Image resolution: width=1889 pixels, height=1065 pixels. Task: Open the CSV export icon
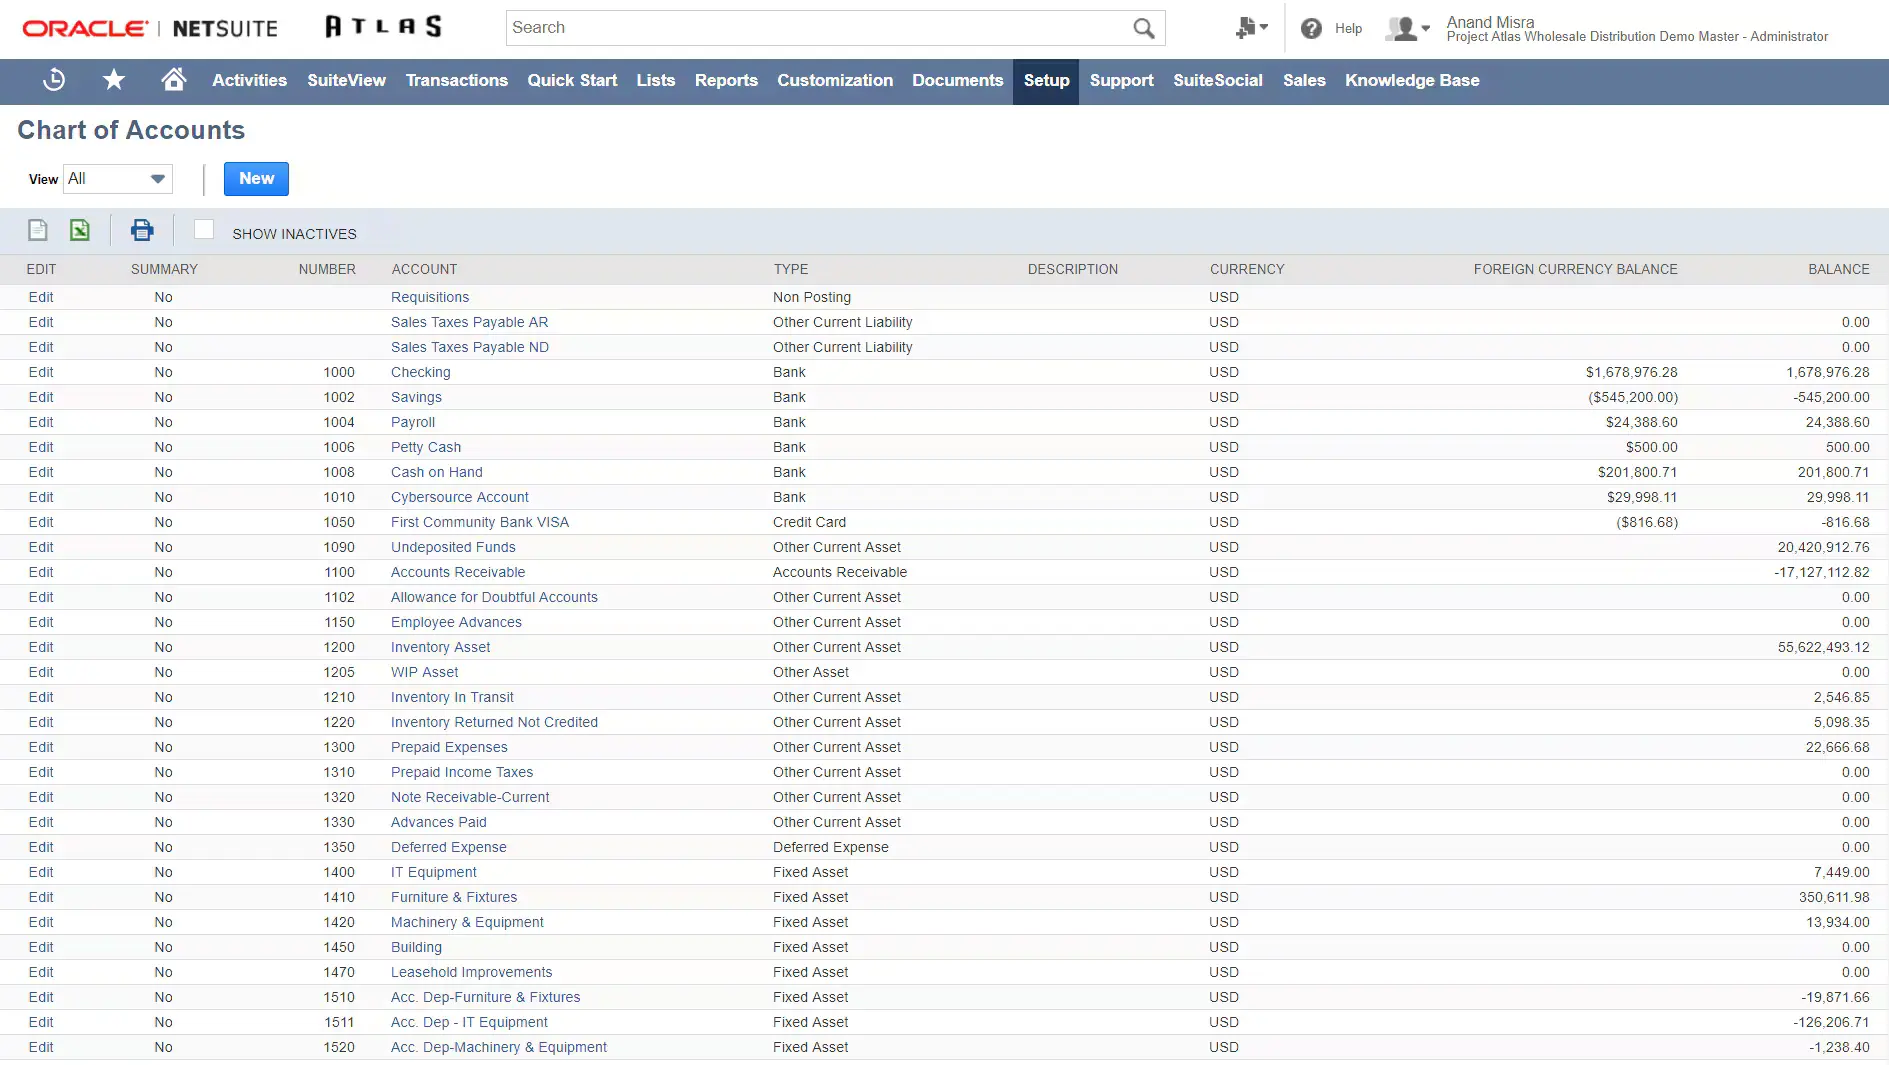click(x=37, y=230)
